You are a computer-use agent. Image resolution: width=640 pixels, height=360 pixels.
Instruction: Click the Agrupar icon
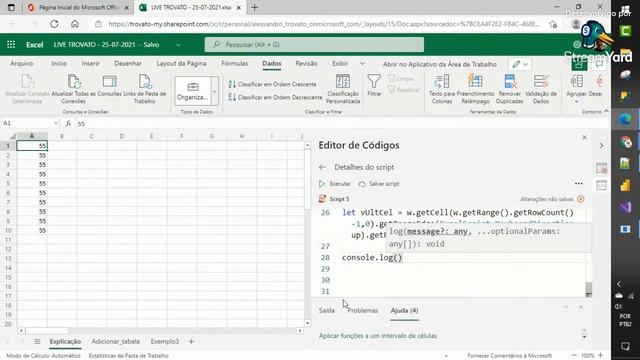pos(576,81)
